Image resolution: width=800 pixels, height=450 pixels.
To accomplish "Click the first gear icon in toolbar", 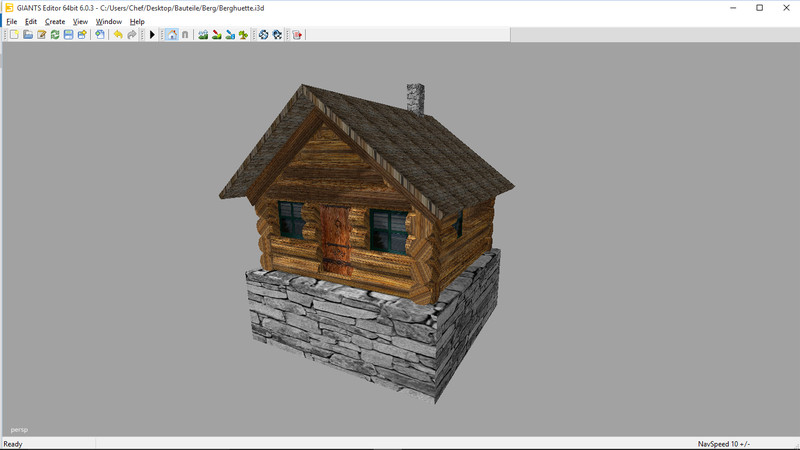I will 264,35.
